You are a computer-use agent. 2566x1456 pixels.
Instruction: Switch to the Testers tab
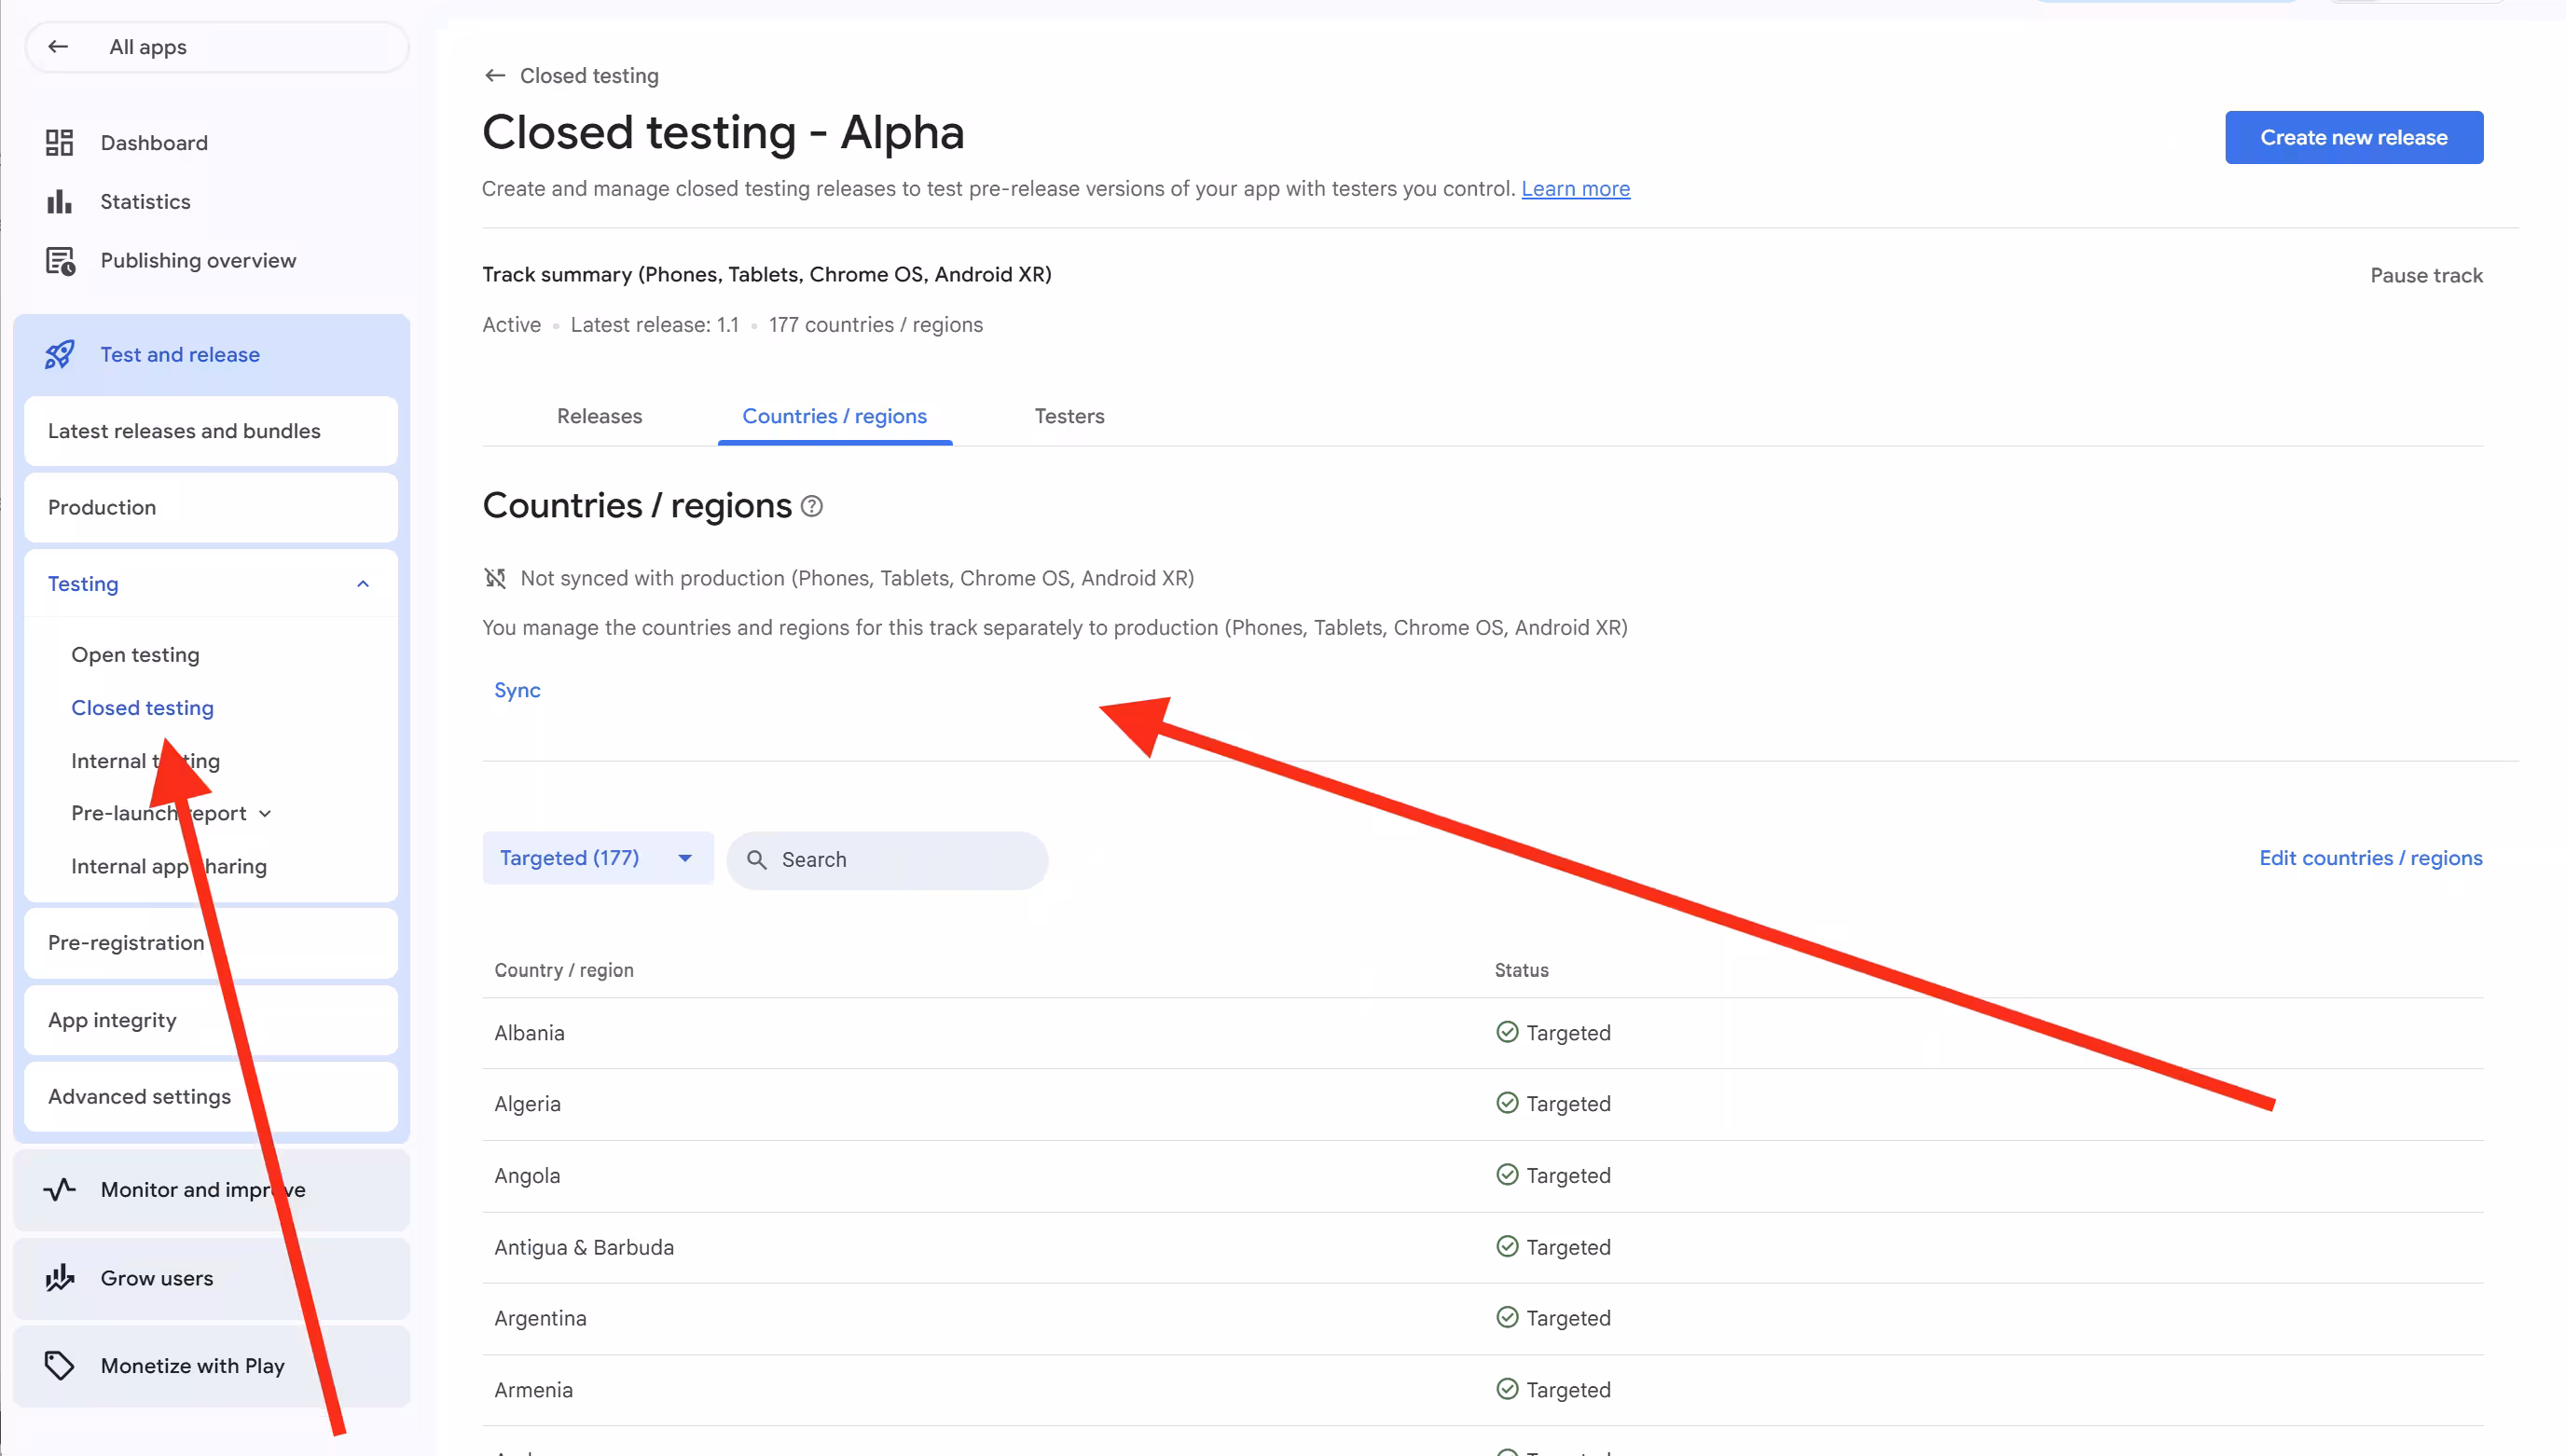tap(1069, 416)
